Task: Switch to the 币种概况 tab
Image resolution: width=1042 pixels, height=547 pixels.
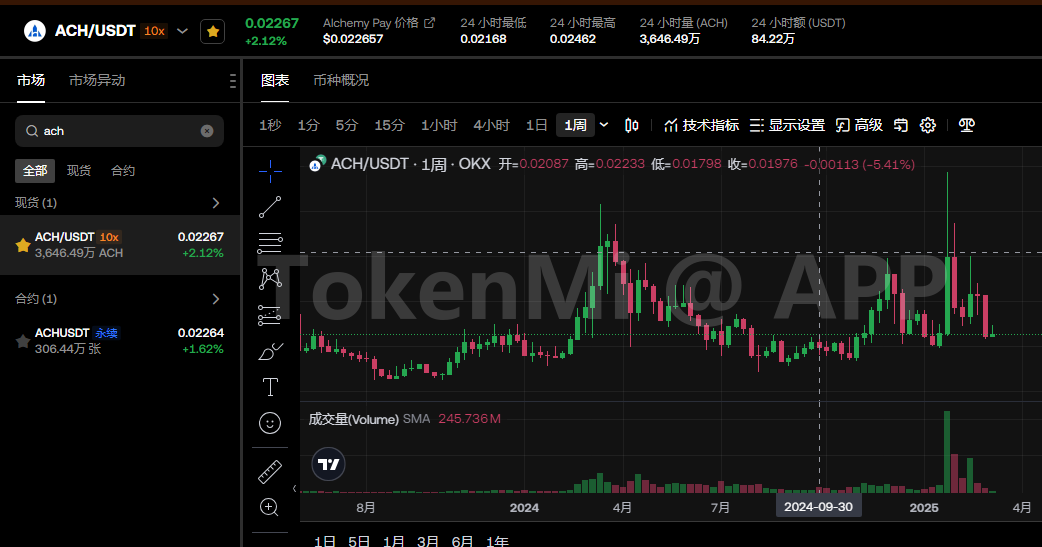Action: pyautogui.click(x=341, y=80)
